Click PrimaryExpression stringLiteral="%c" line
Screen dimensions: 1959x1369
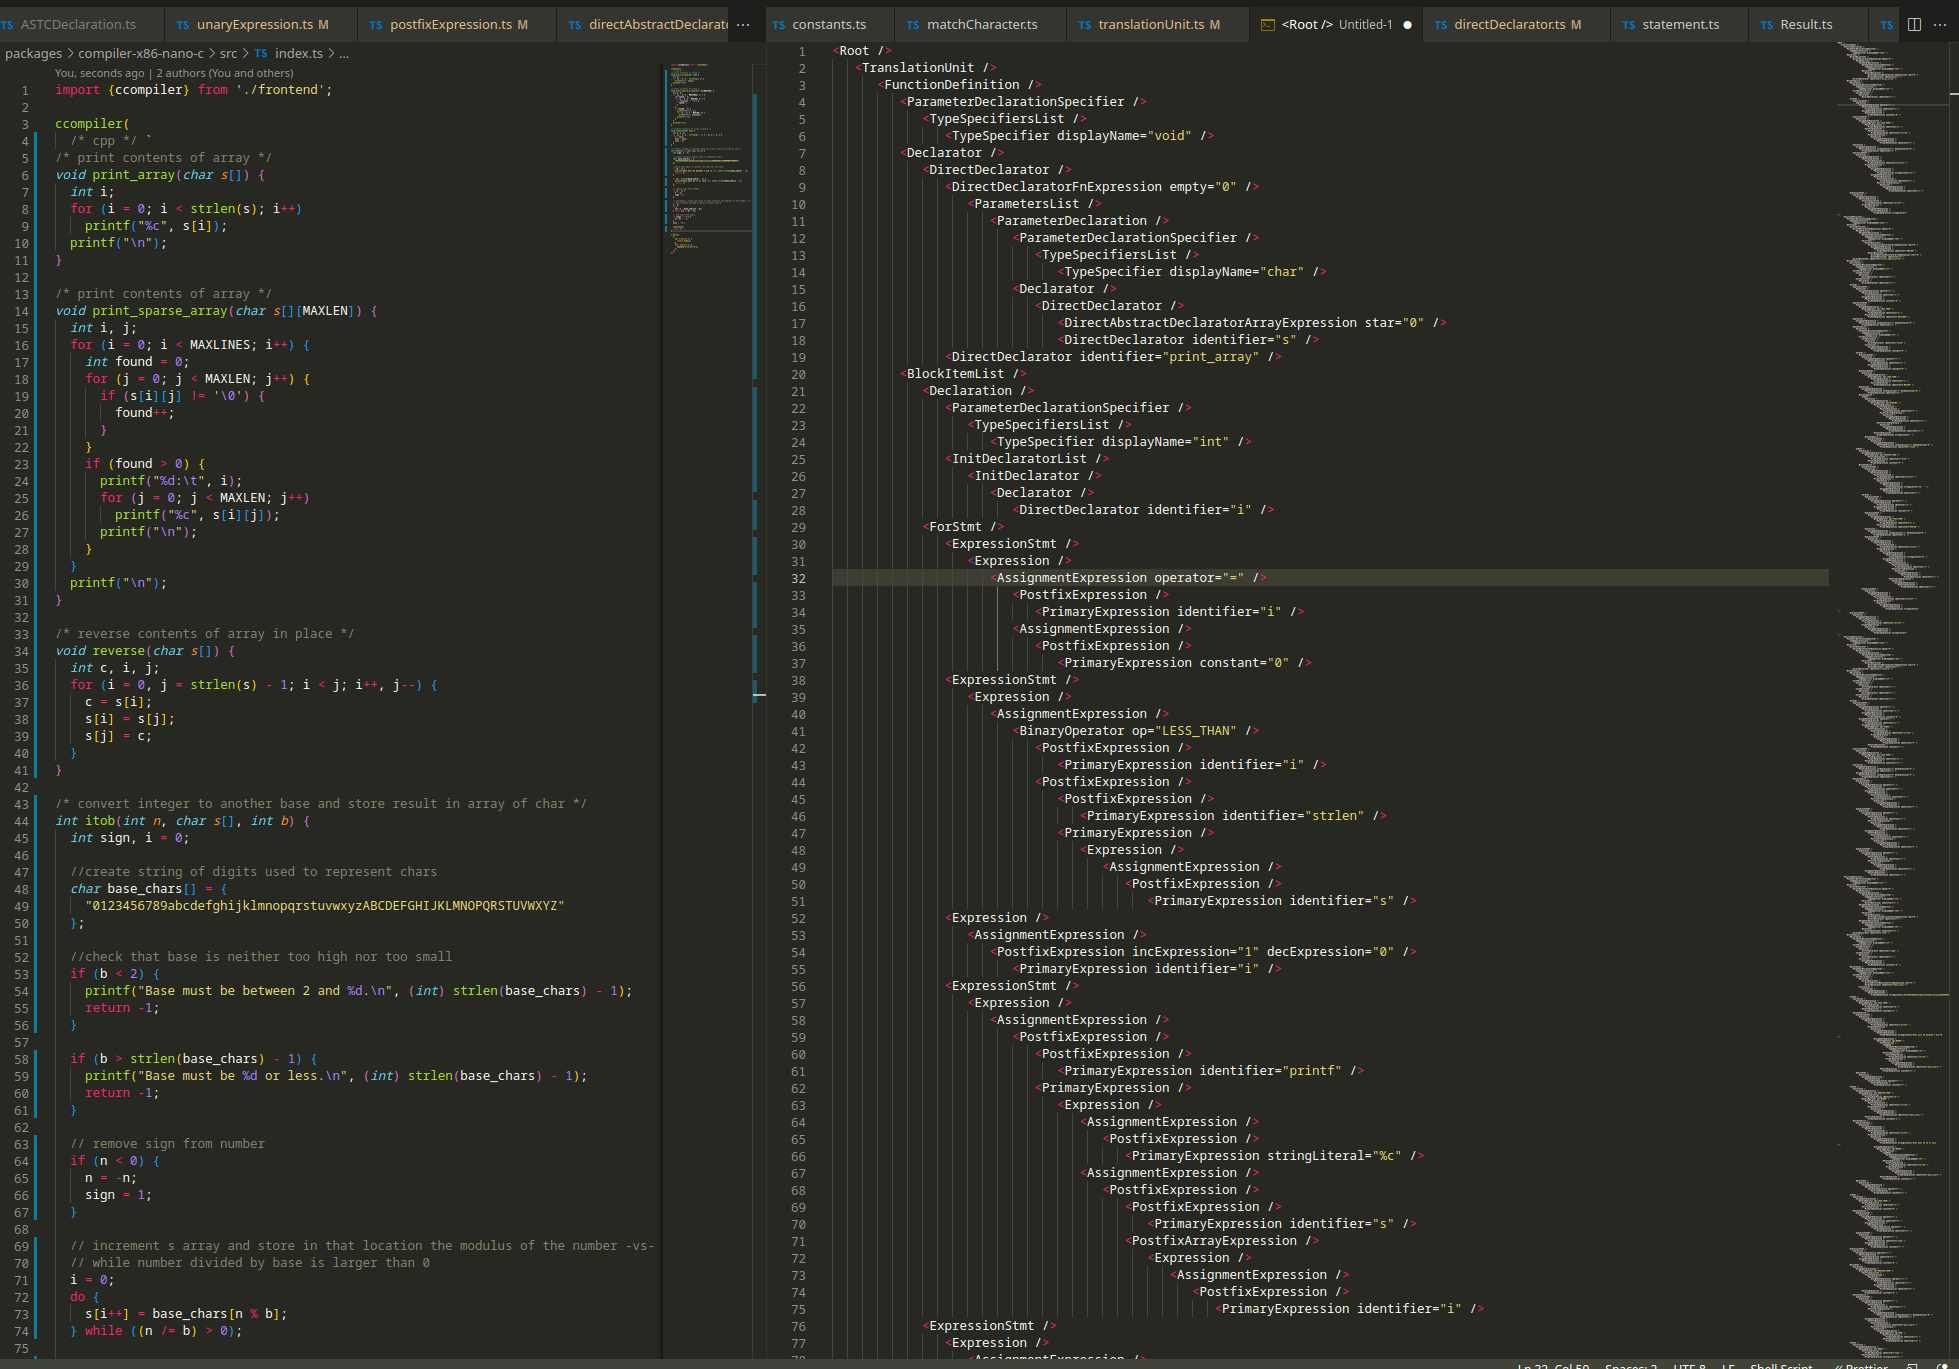(1275, 1156)
